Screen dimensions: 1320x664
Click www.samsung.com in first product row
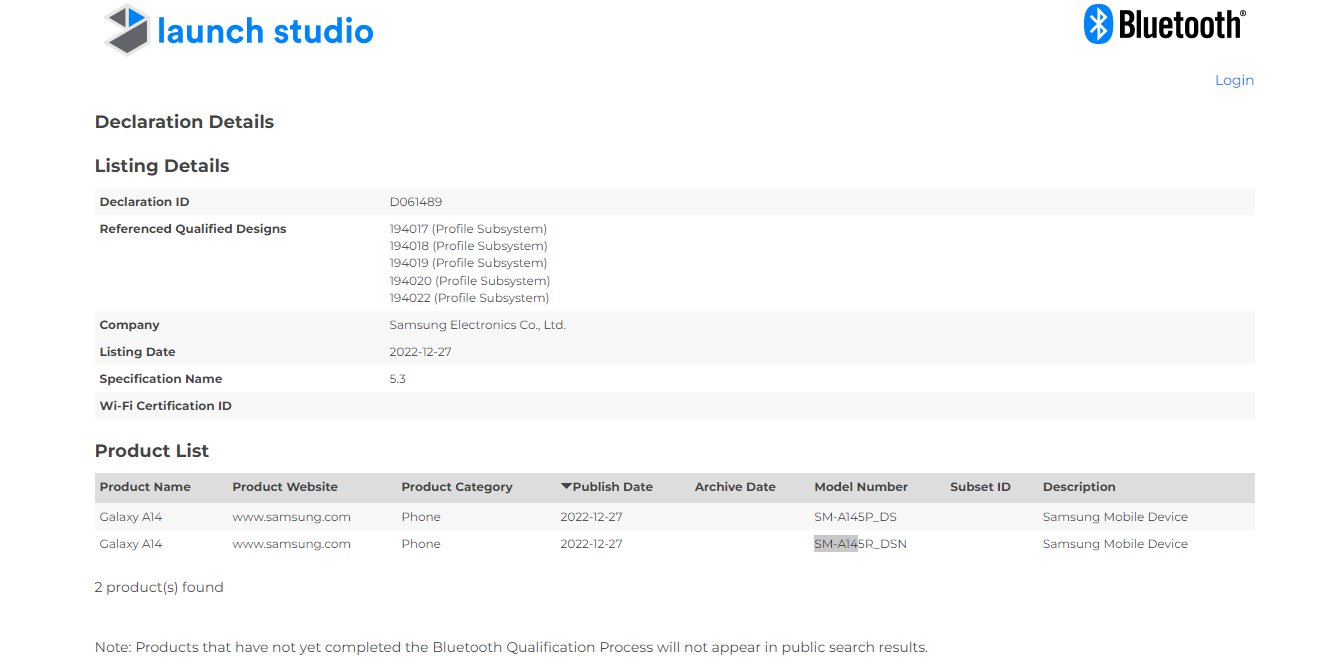(291, 517)
